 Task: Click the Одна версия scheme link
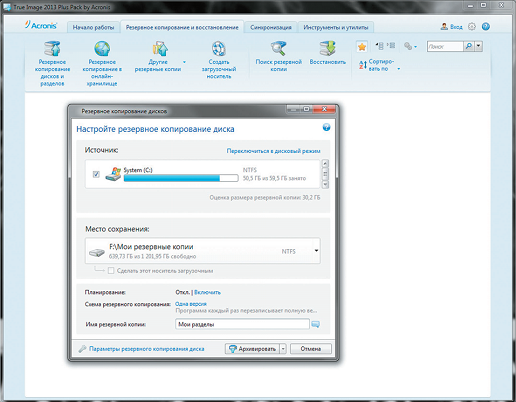(191, 304)
